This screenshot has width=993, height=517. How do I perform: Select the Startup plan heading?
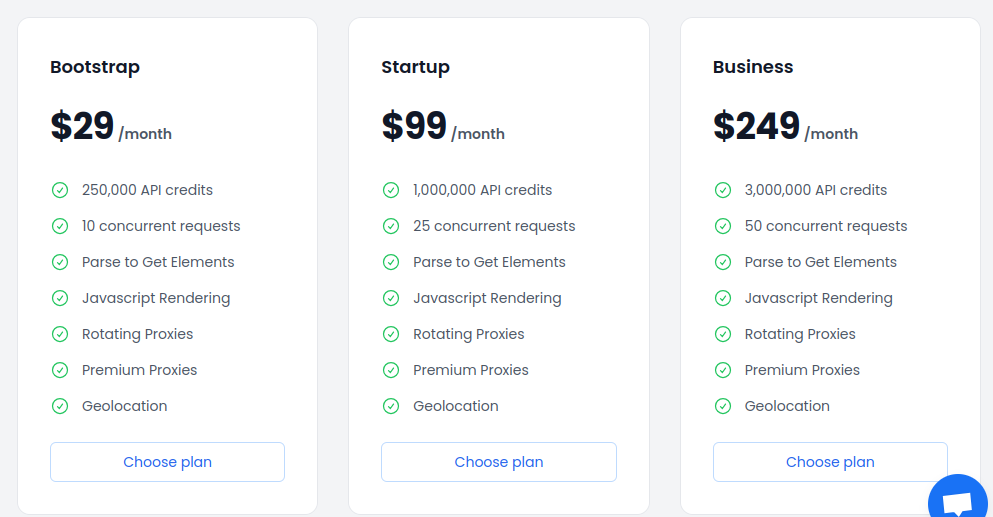[x=415, y=67]
